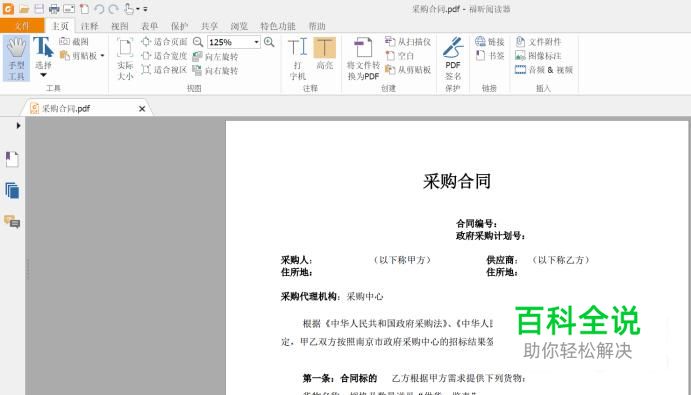This screenshot has height=395, width=691.
Task: Rotate view left with 向左旋转
Action: point(215,56)
